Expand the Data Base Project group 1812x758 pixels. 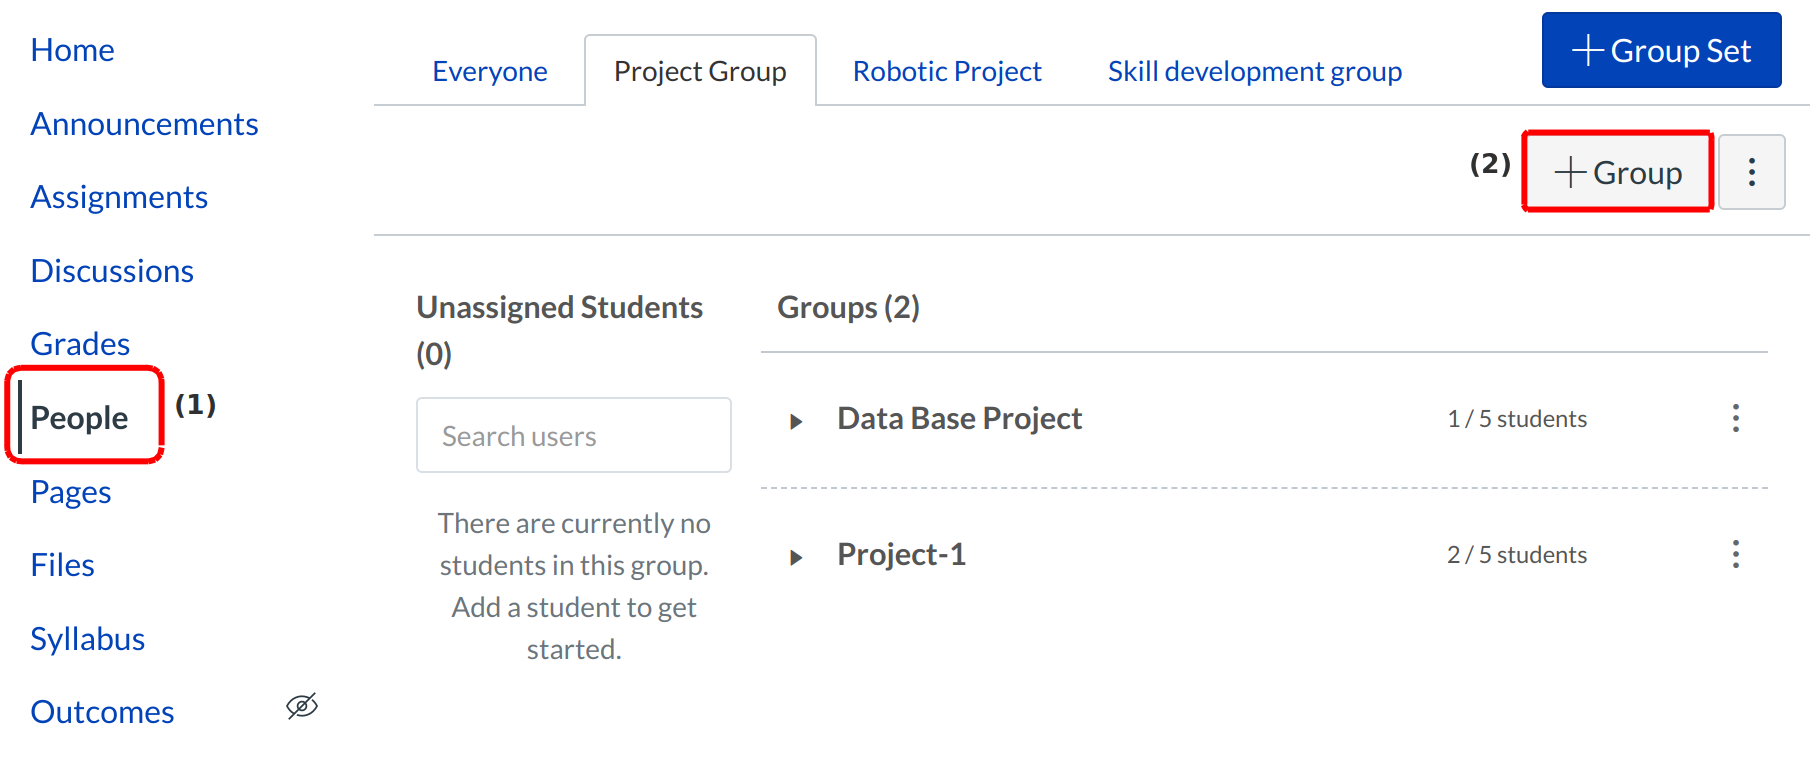pyautogui.click(x=796, y=421)
